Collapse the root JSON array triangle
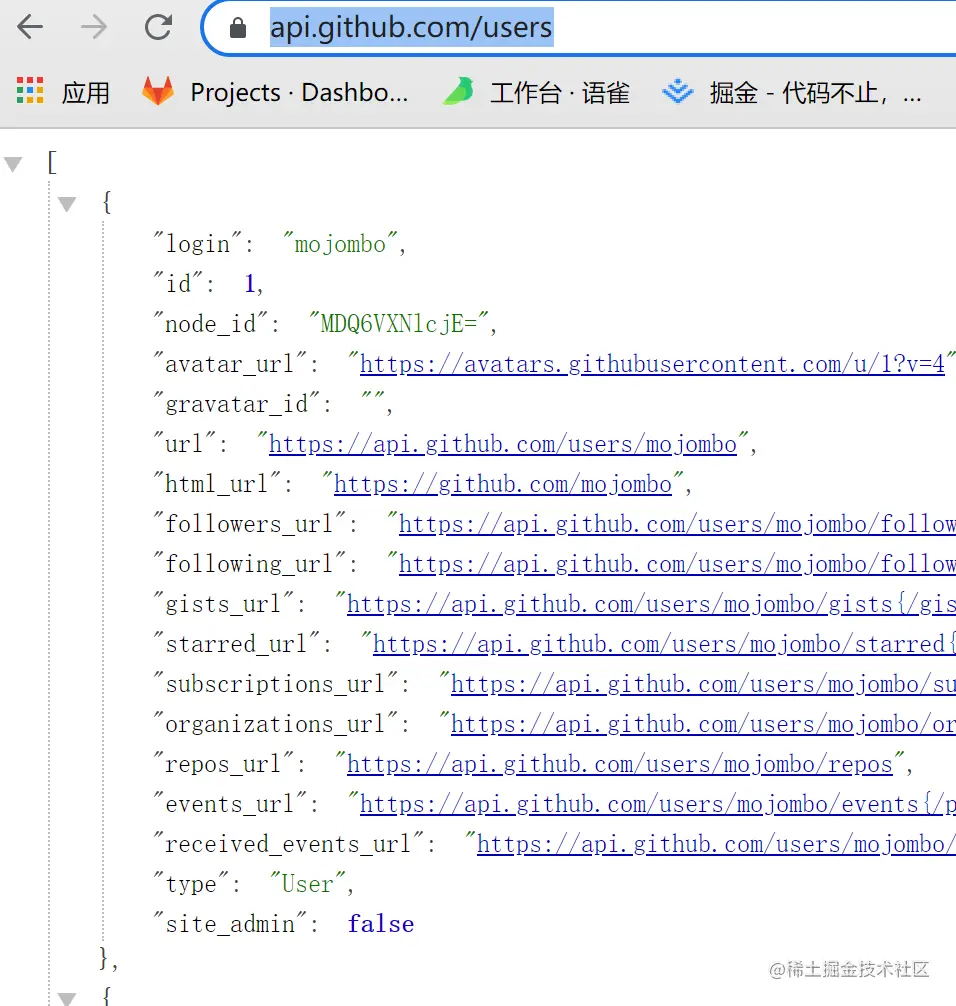 tap(13, 164)
